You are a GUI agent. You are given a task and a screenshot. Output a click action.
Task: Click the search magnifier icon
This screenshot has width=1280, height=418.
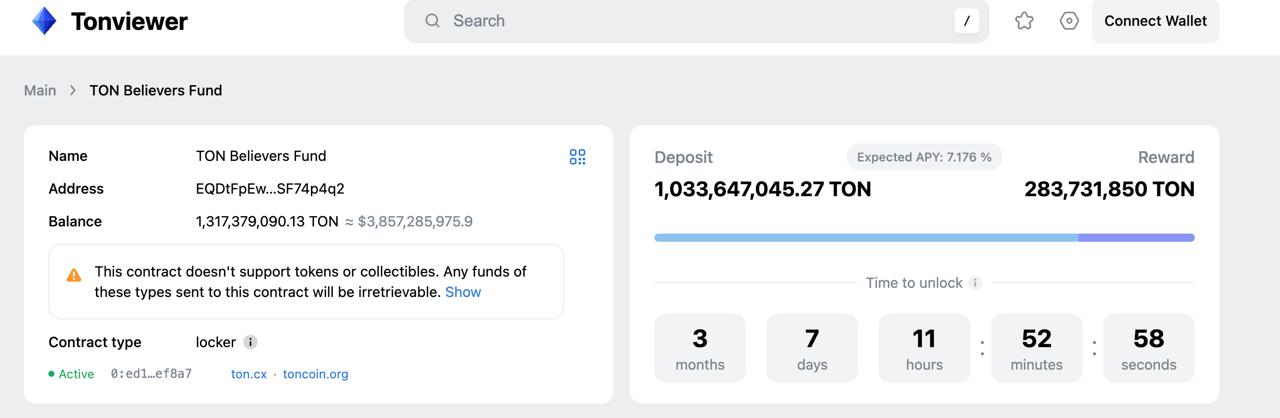pos(432,21)
